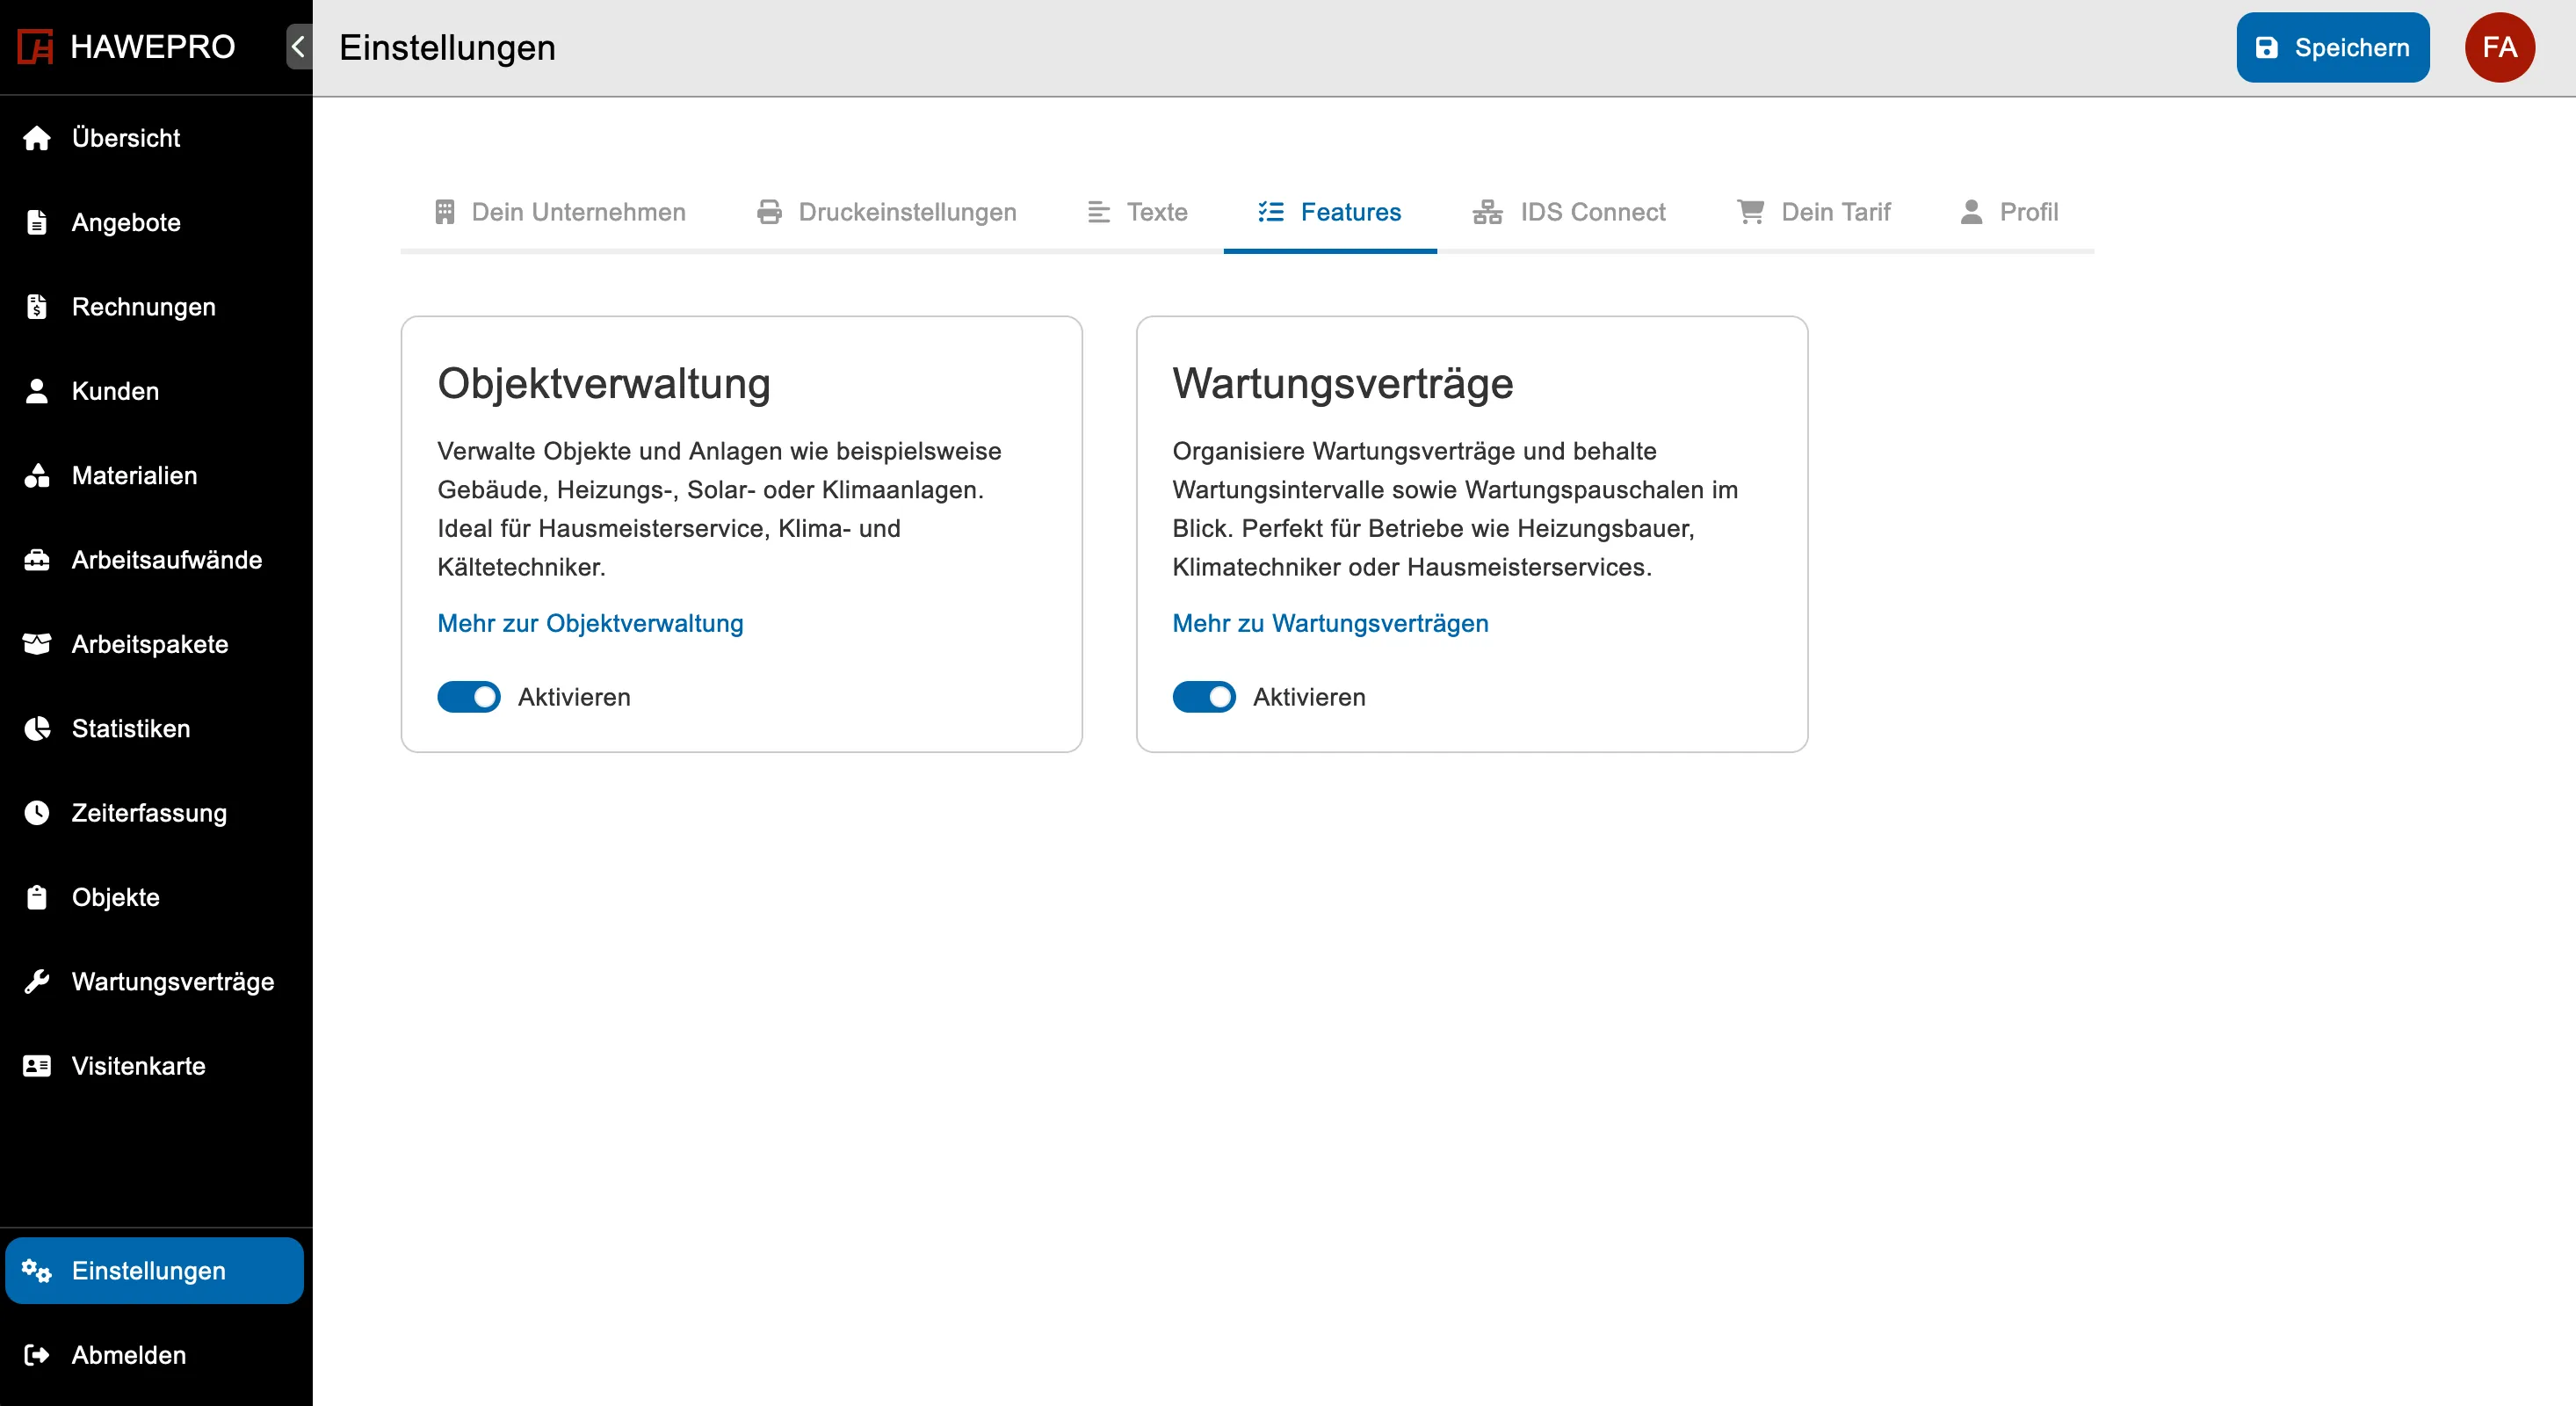Click the Rechnungen invoice icon

pos(37,307)
